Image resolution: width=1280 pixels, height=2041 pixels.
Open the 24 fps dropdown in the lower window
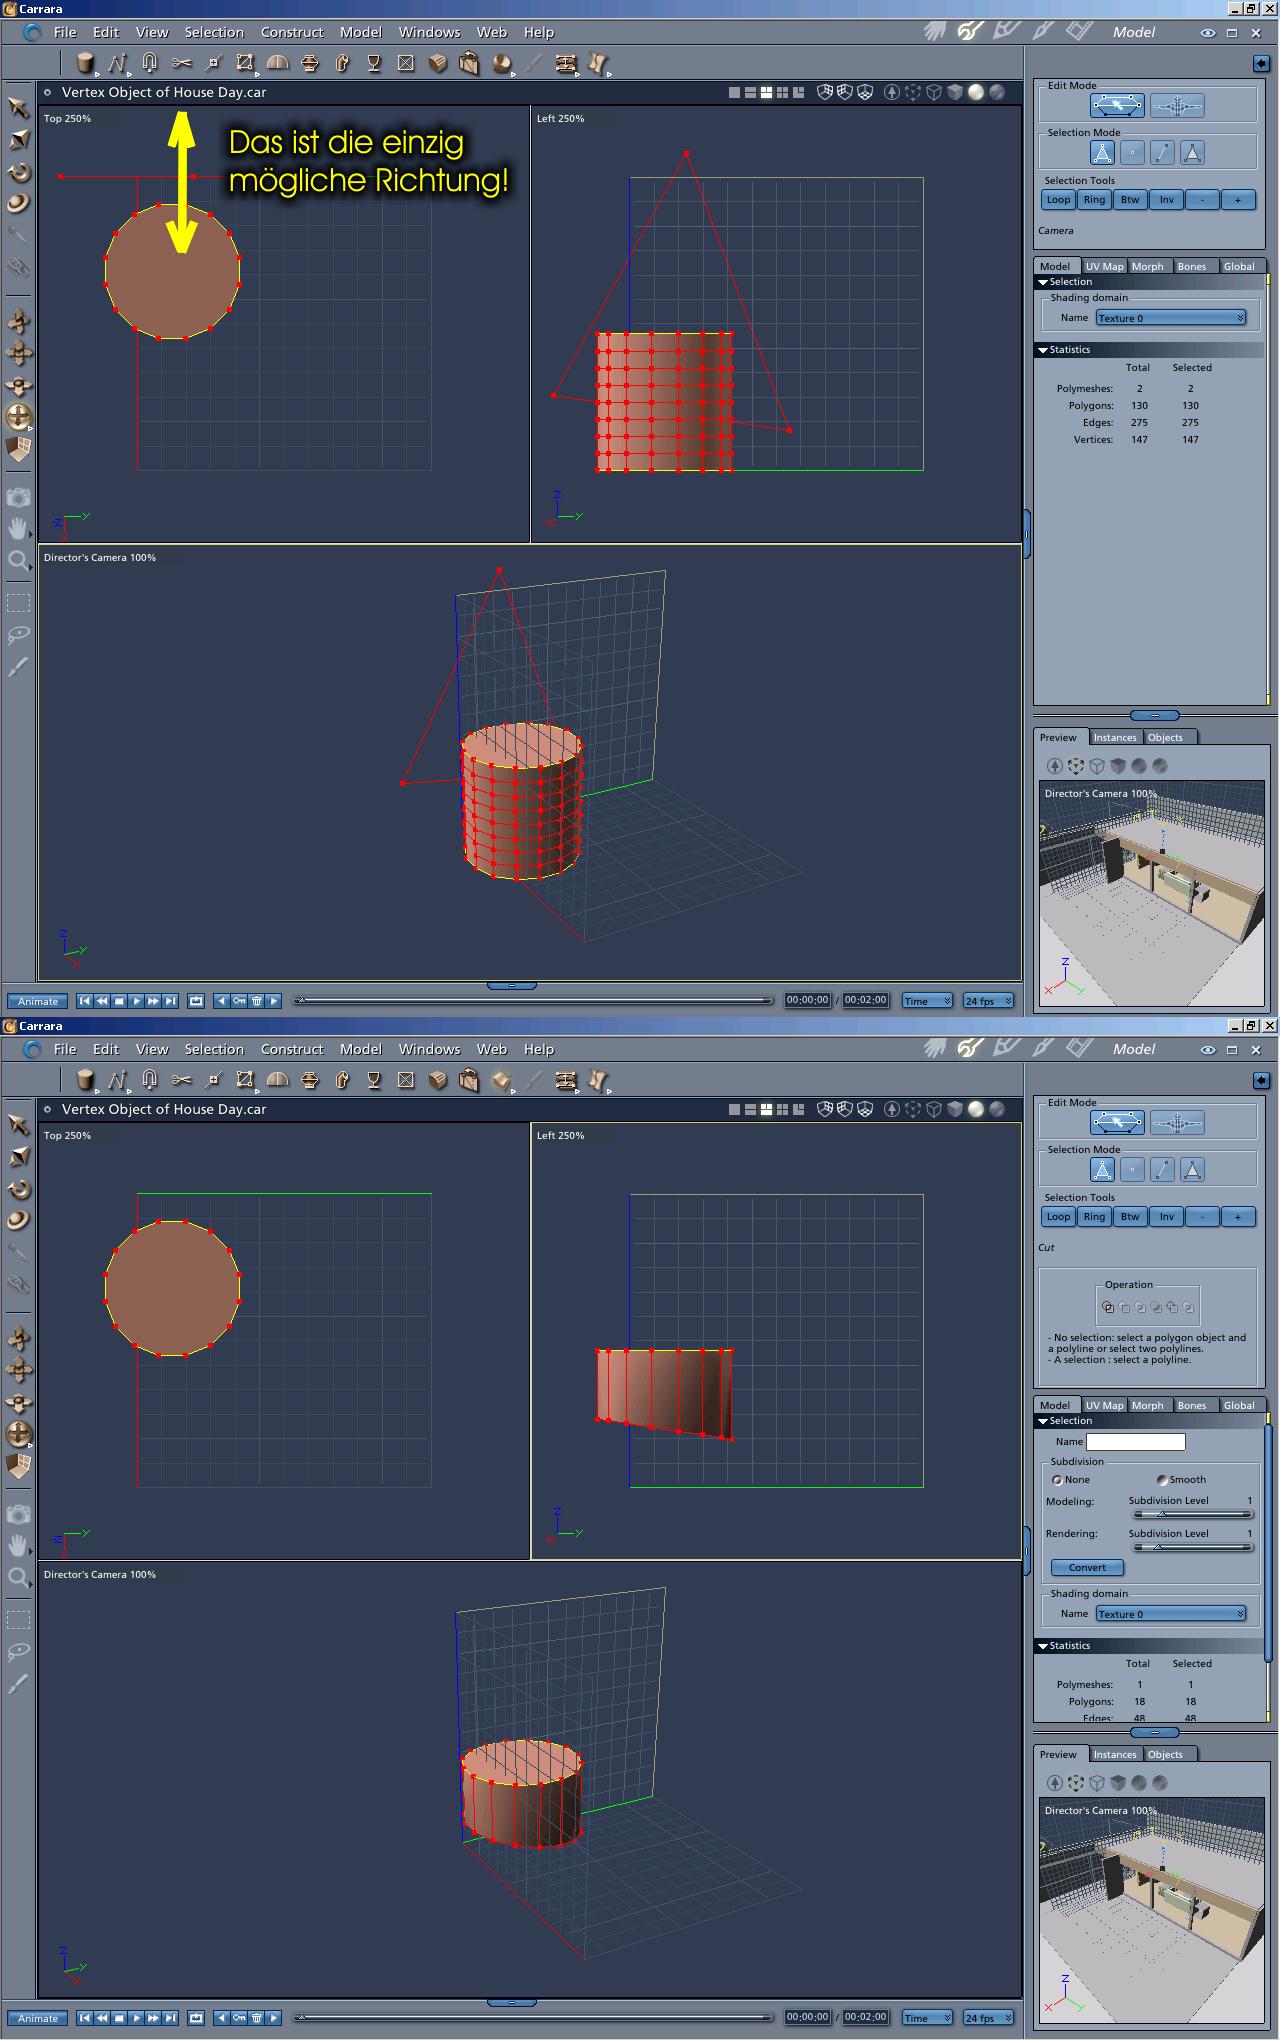(x=988, y=2018)
